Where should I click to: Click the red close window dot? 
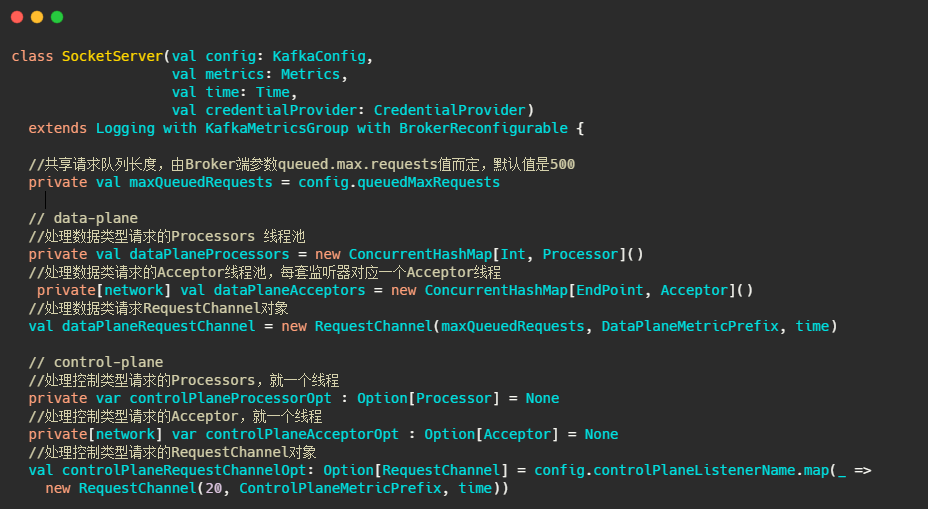[17, 17]
